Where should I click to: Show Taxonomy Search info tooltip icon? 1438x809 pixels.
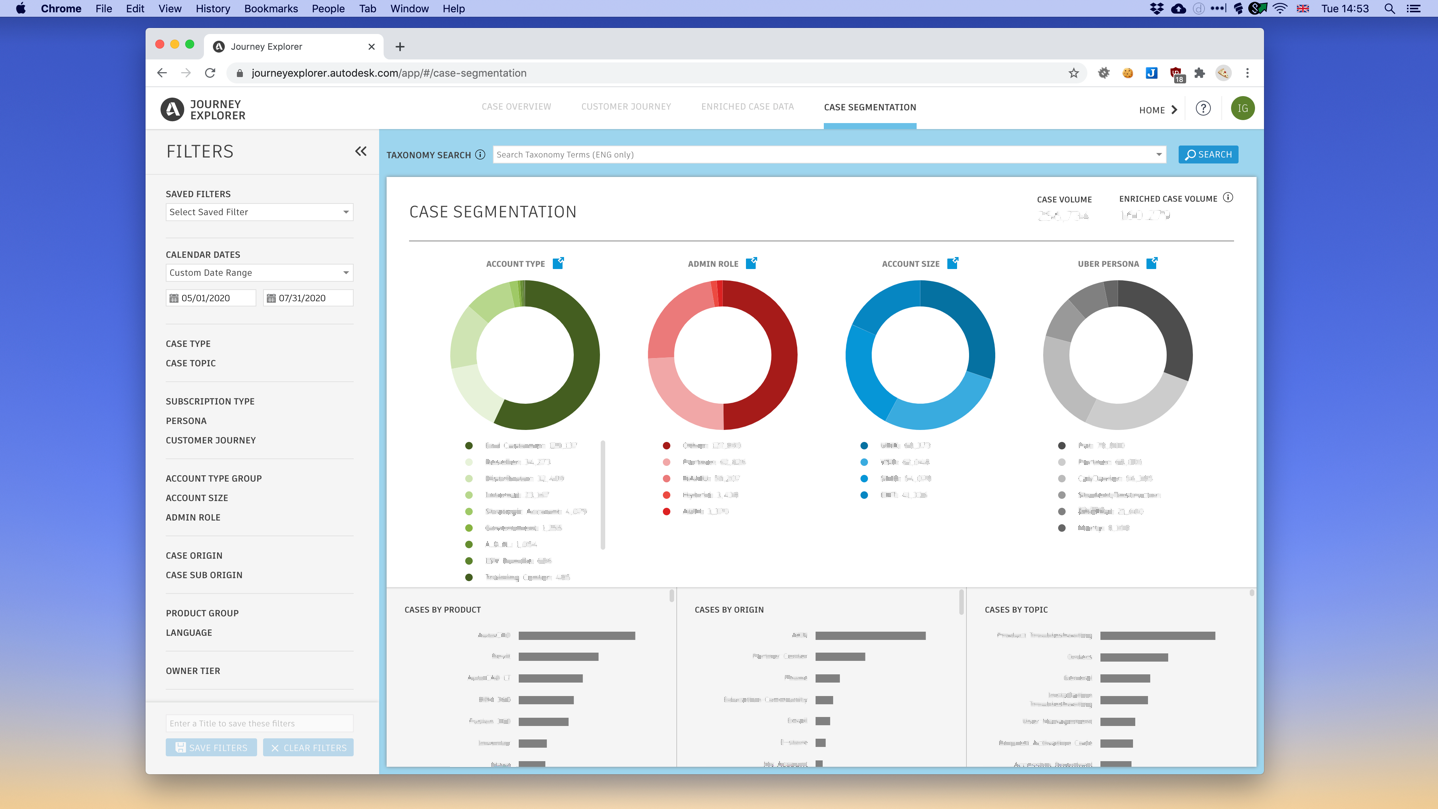tap(480, 155)
